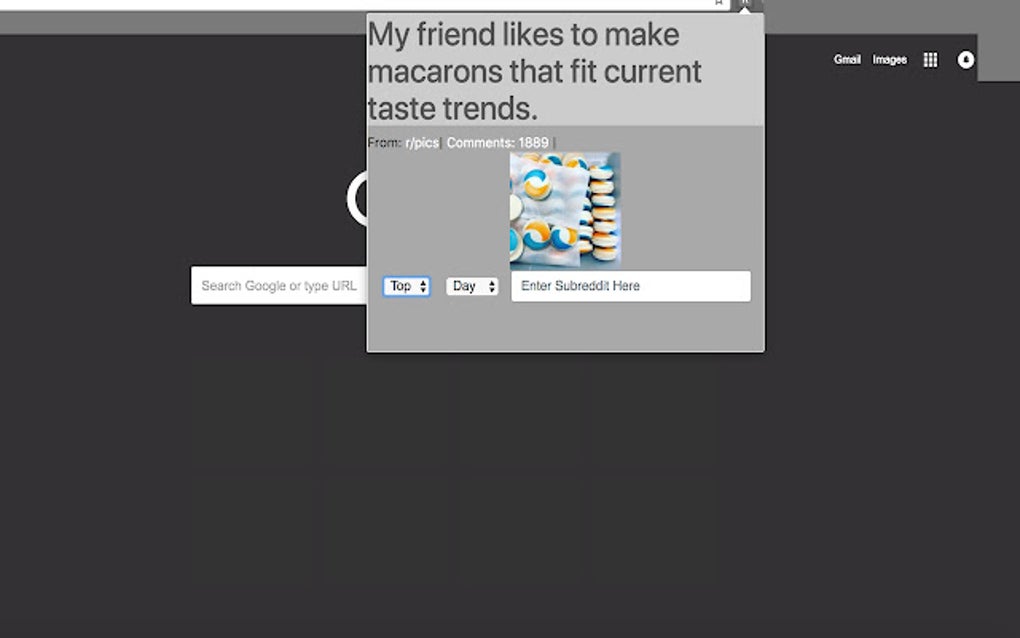
Task: Click the Google account avatar icon
Action: pyautogui.click(x=965, y=60)
